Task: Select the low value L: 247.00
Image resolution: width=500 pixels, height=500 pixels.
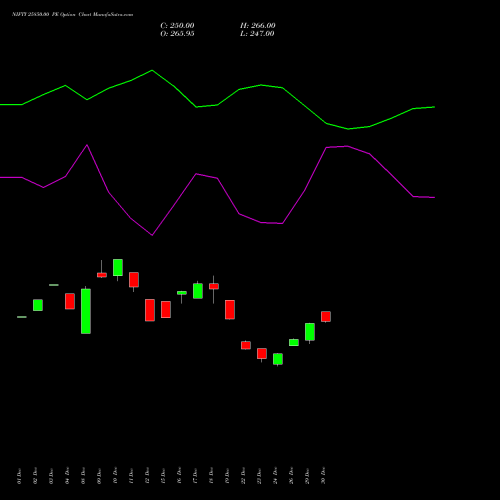Action: pos(257,34)
